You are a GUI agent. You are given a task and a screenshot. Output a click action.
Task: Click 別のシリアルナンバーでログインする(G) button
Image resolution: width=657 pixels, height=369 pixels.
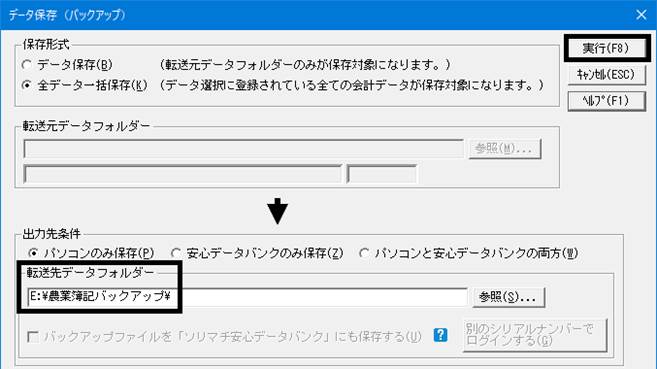535,335
